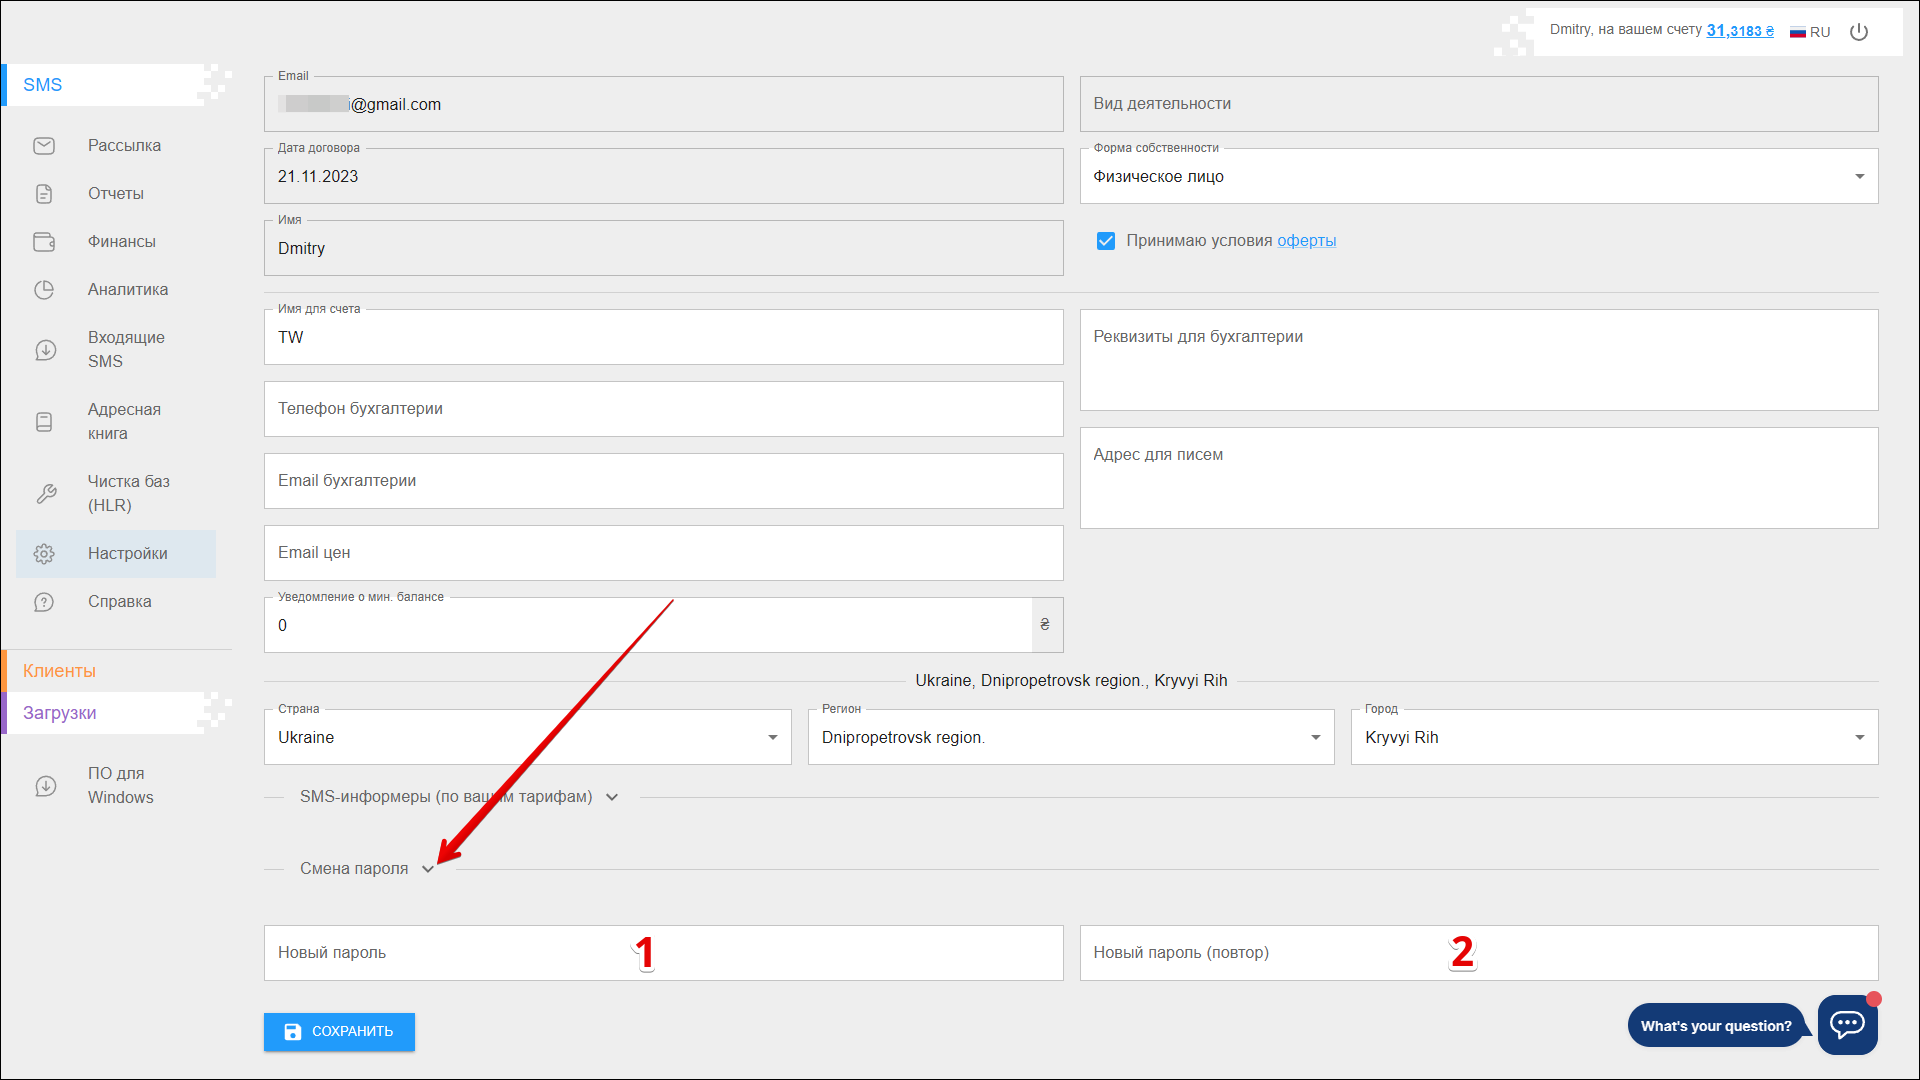The width and height of the screenshot is (1920, 1080).
Task: Open the Клиенты section tab
Action: click(x=60, y=671)
